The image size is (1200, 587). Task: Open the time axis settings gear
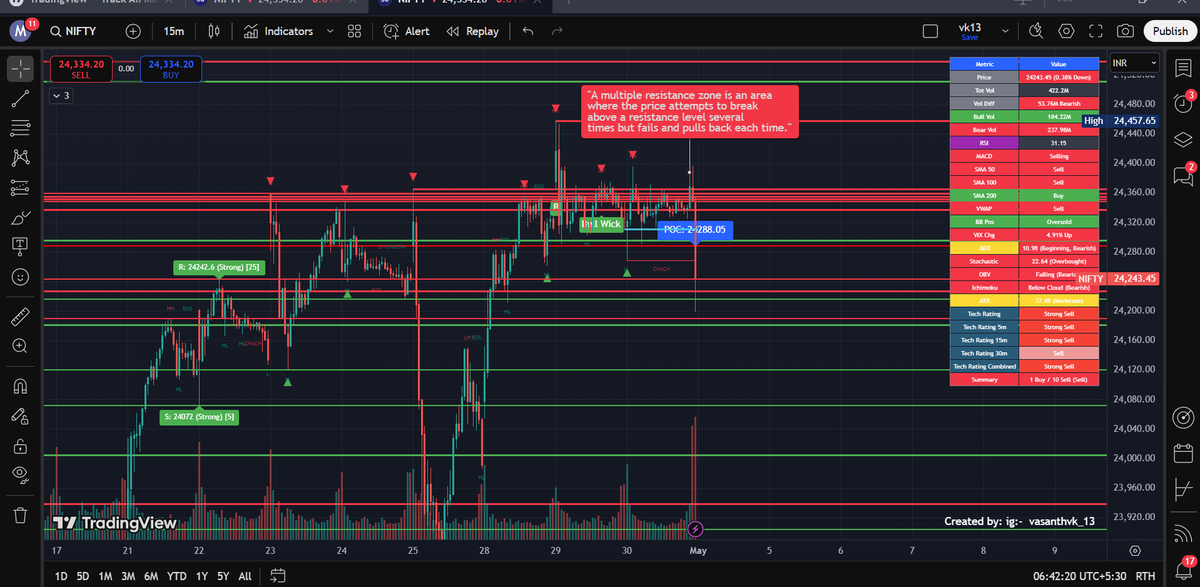1135,550
